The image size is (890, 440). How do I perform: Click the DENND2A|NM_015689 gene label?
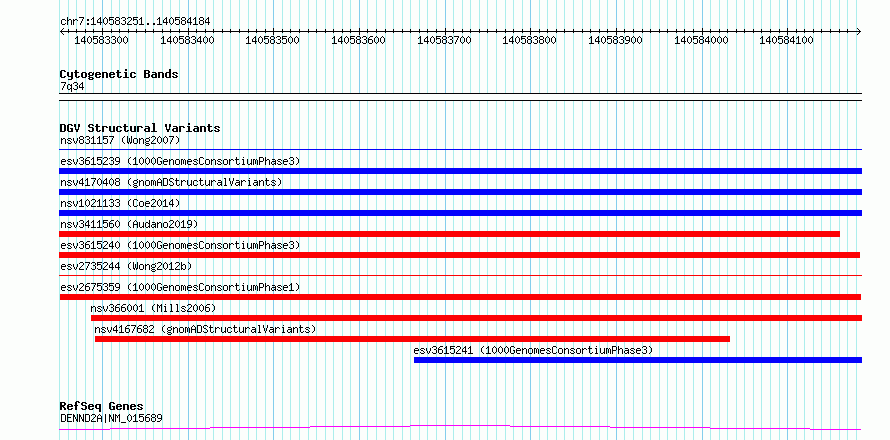click(111, 419)
